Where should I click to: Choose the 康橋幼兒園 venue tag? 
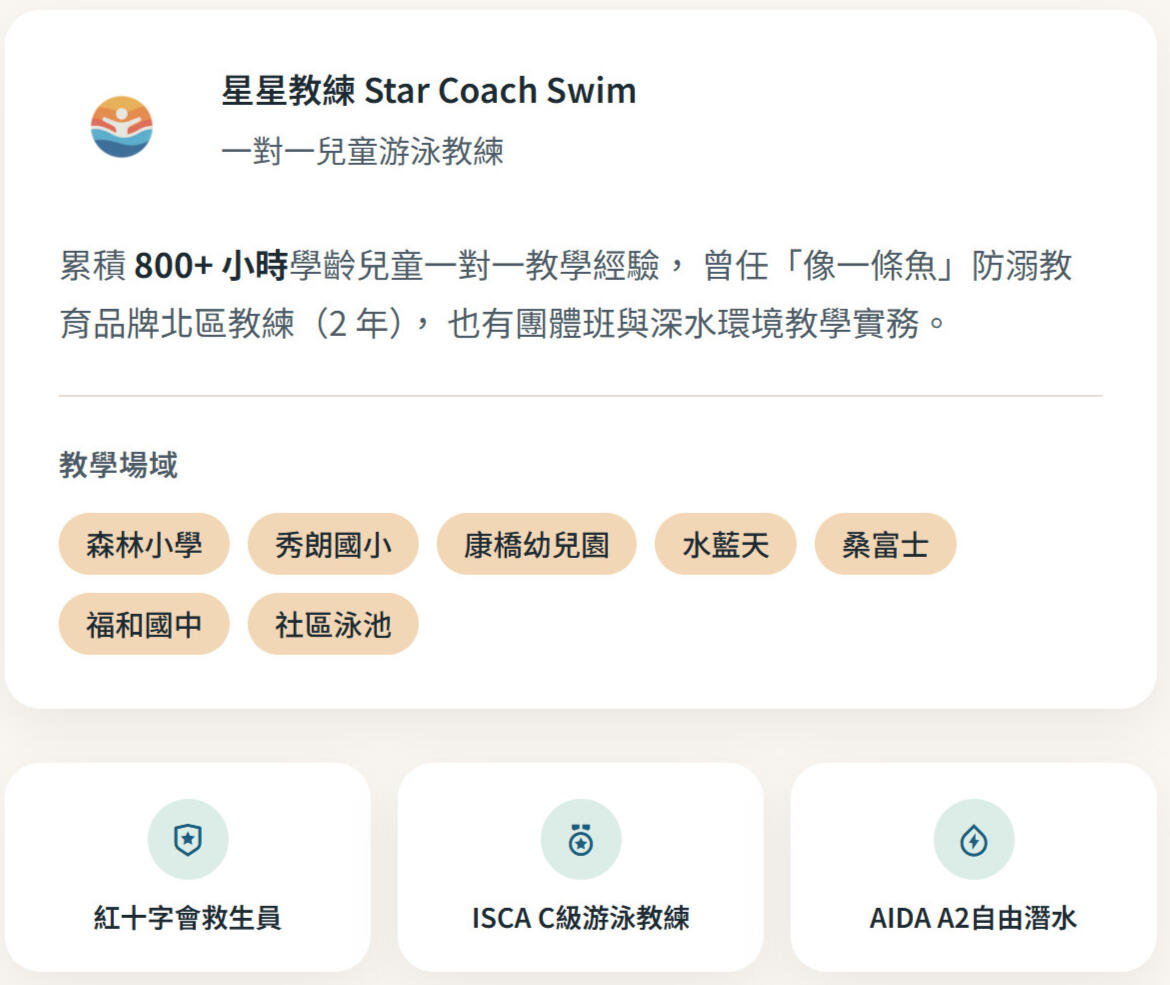click(536, 545)
